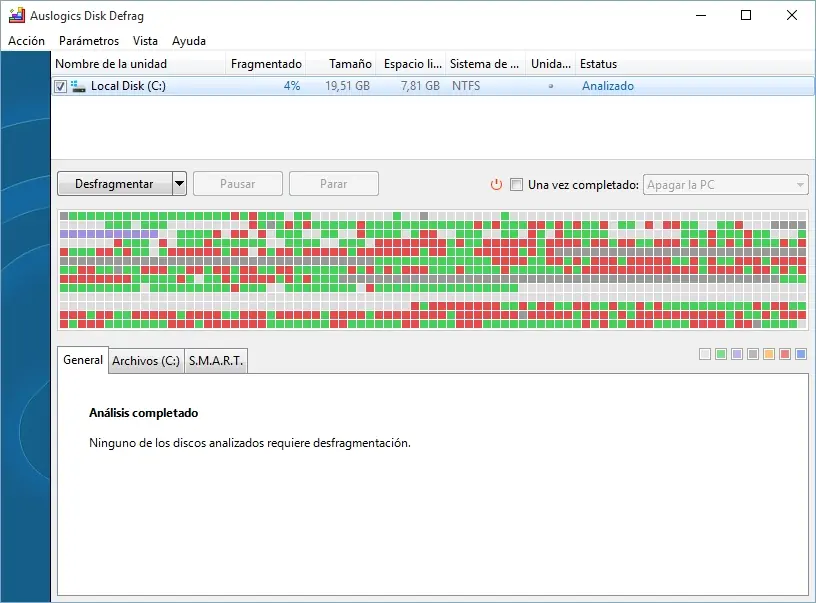Open the 'Apagar la PC' combo box
Screen dimensions: 816x603
(x=725, y=185)
